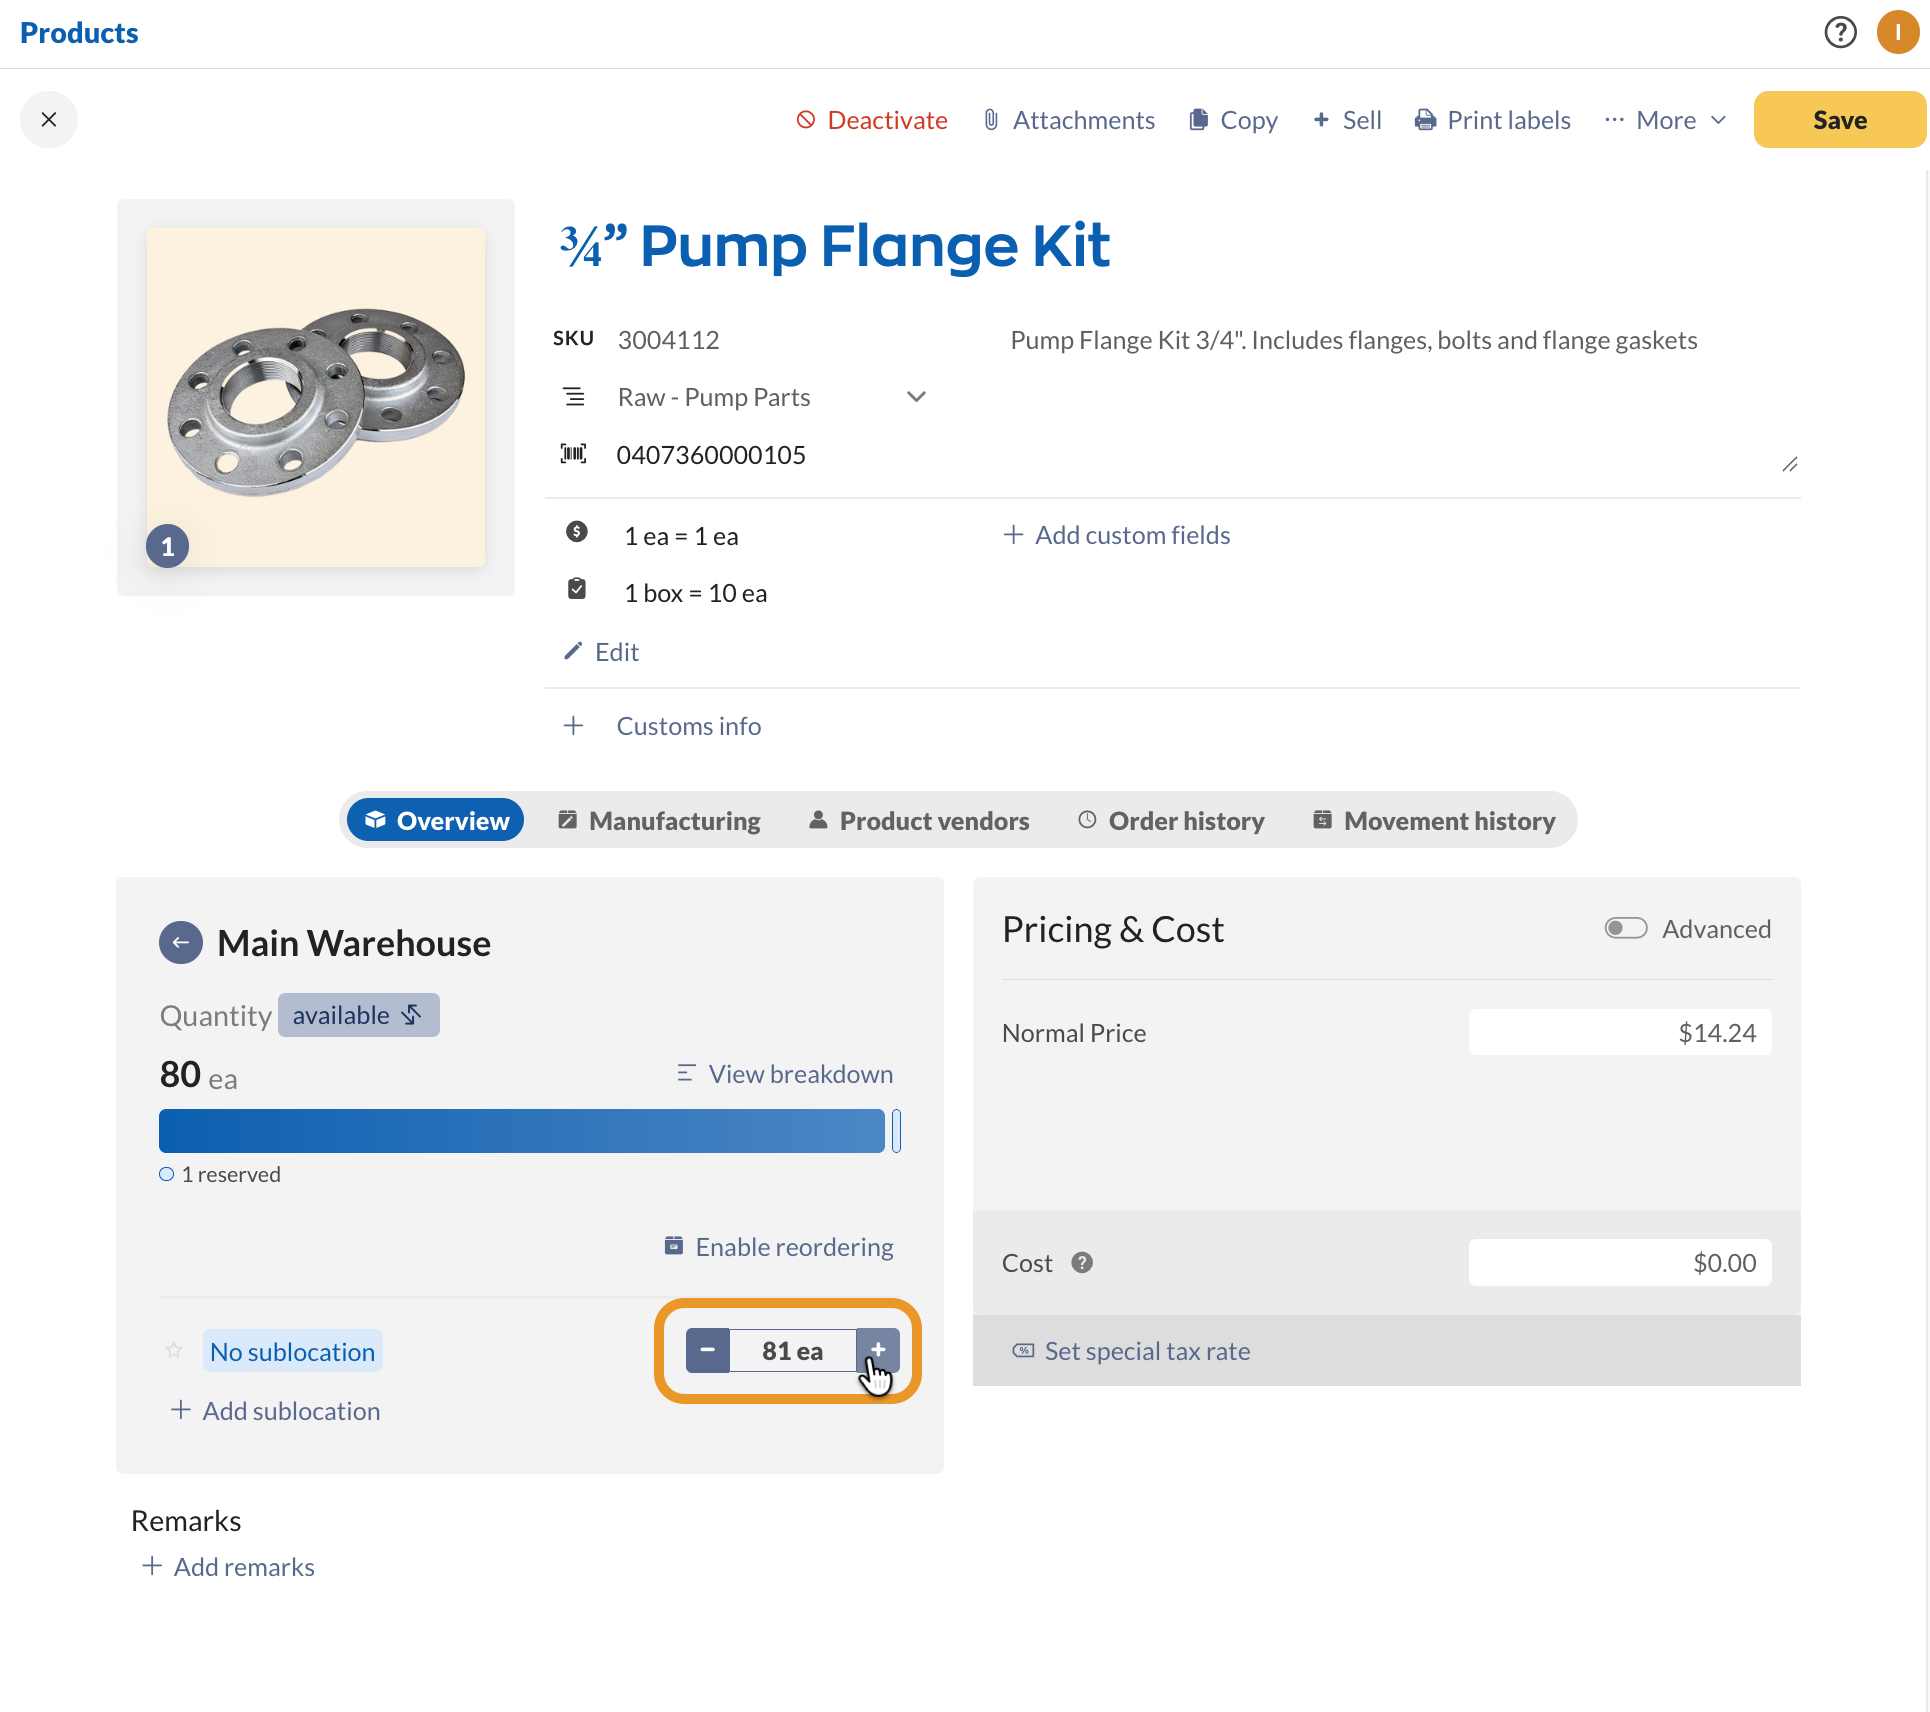Click the product description text area
The height and width of the screenshot is (1712, 1930).
1404,399
